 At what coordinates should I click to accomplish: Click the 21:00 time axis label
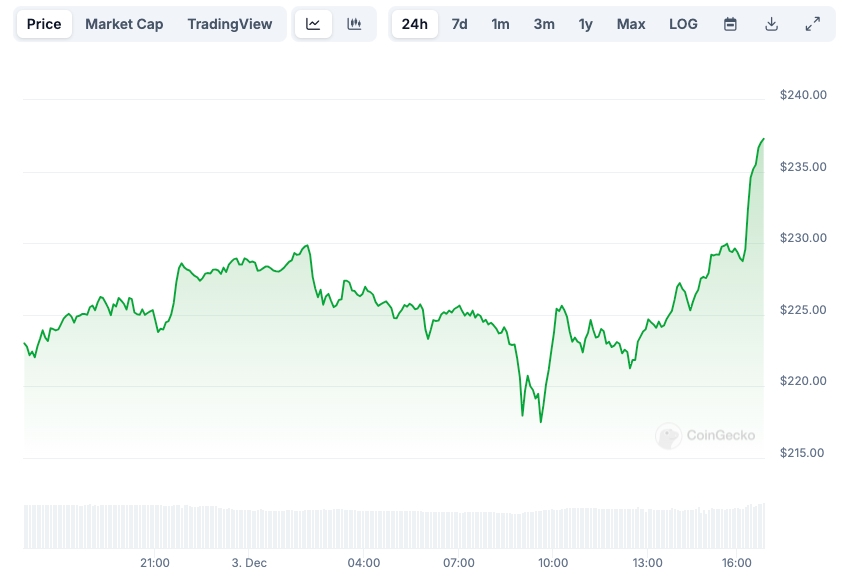click(155, 563)
